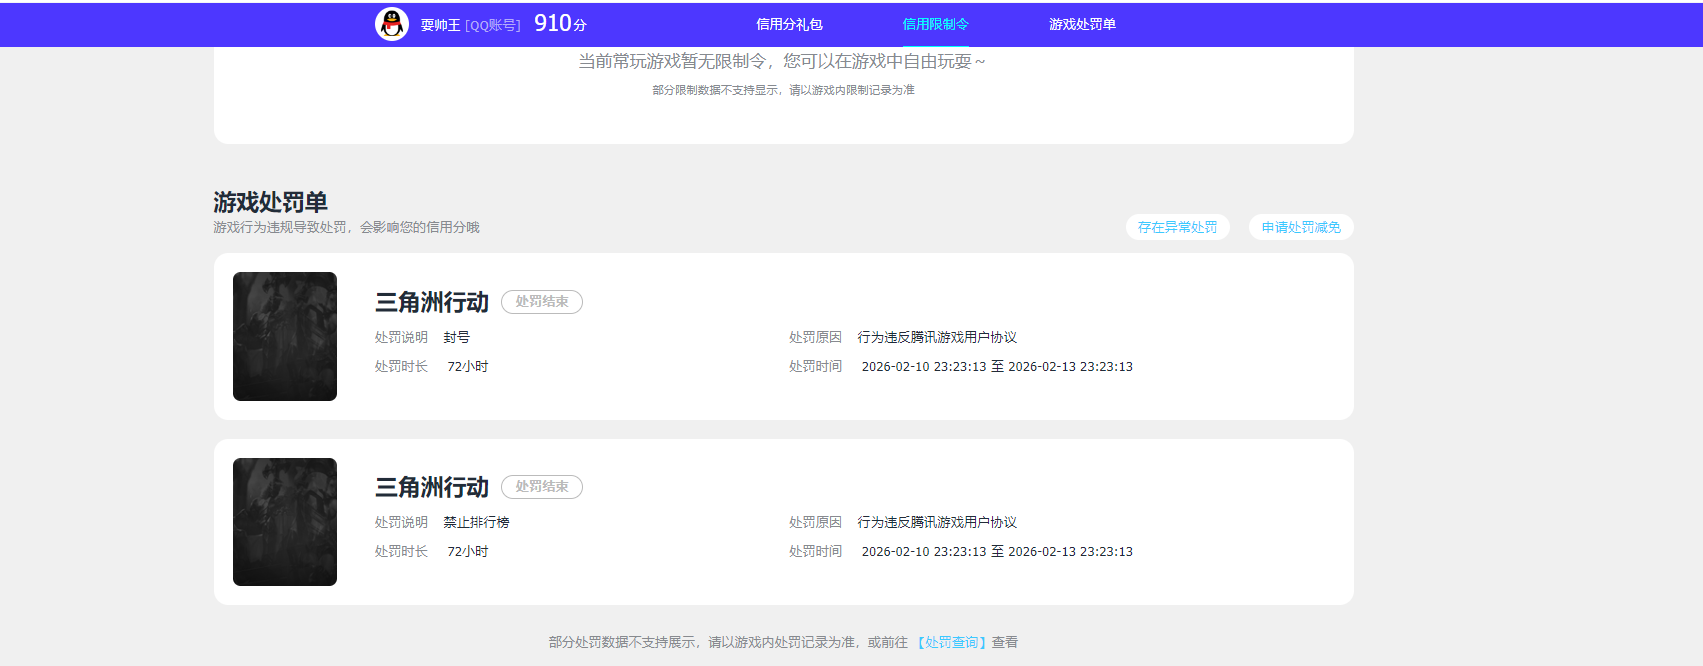Click the username 耍帅王
This screenshot has height=666, width=1703.
[440, 25]
